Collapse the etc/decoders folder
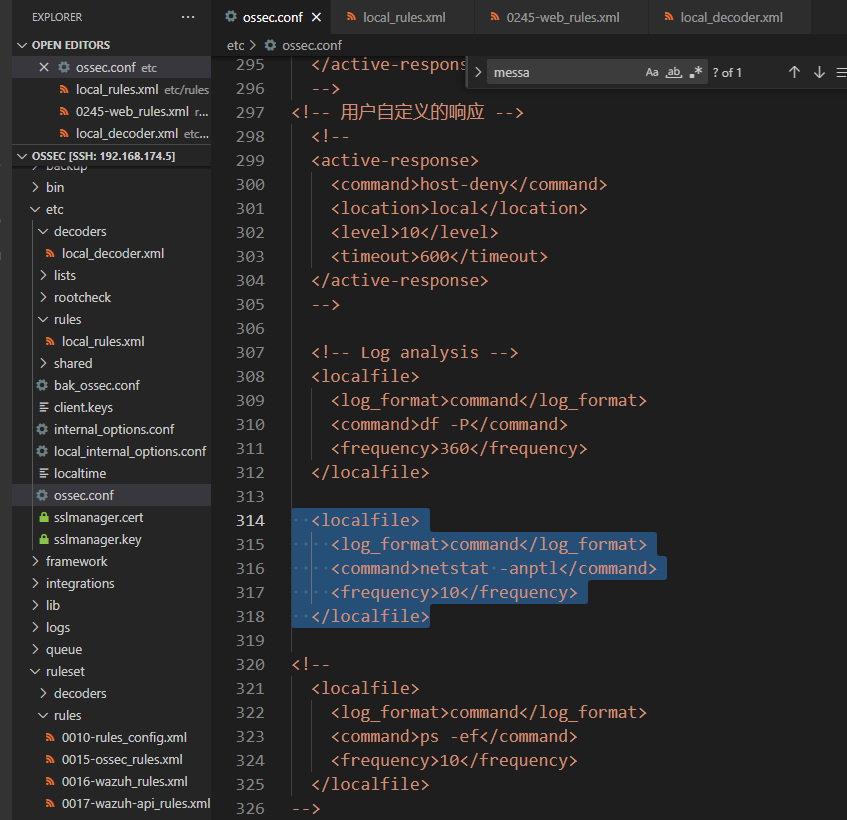 (111, 232)
